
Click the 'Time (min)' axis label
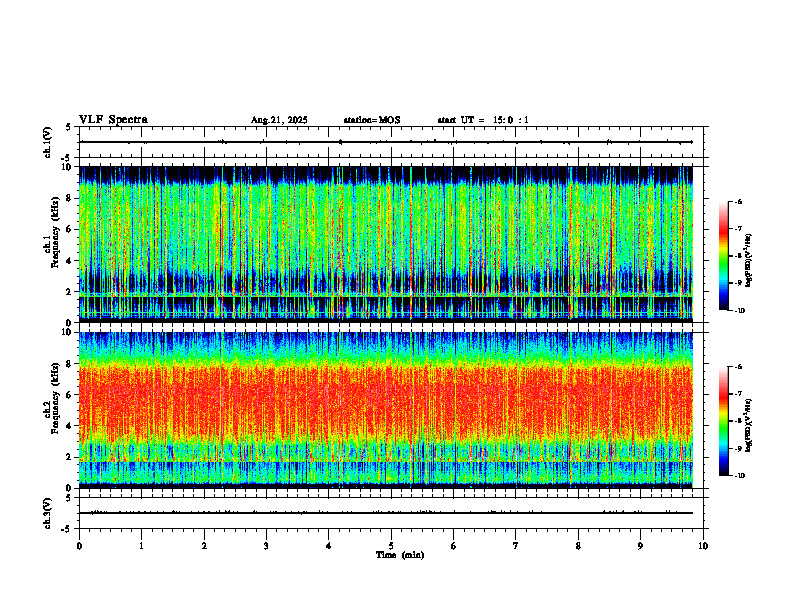[400, 555]
